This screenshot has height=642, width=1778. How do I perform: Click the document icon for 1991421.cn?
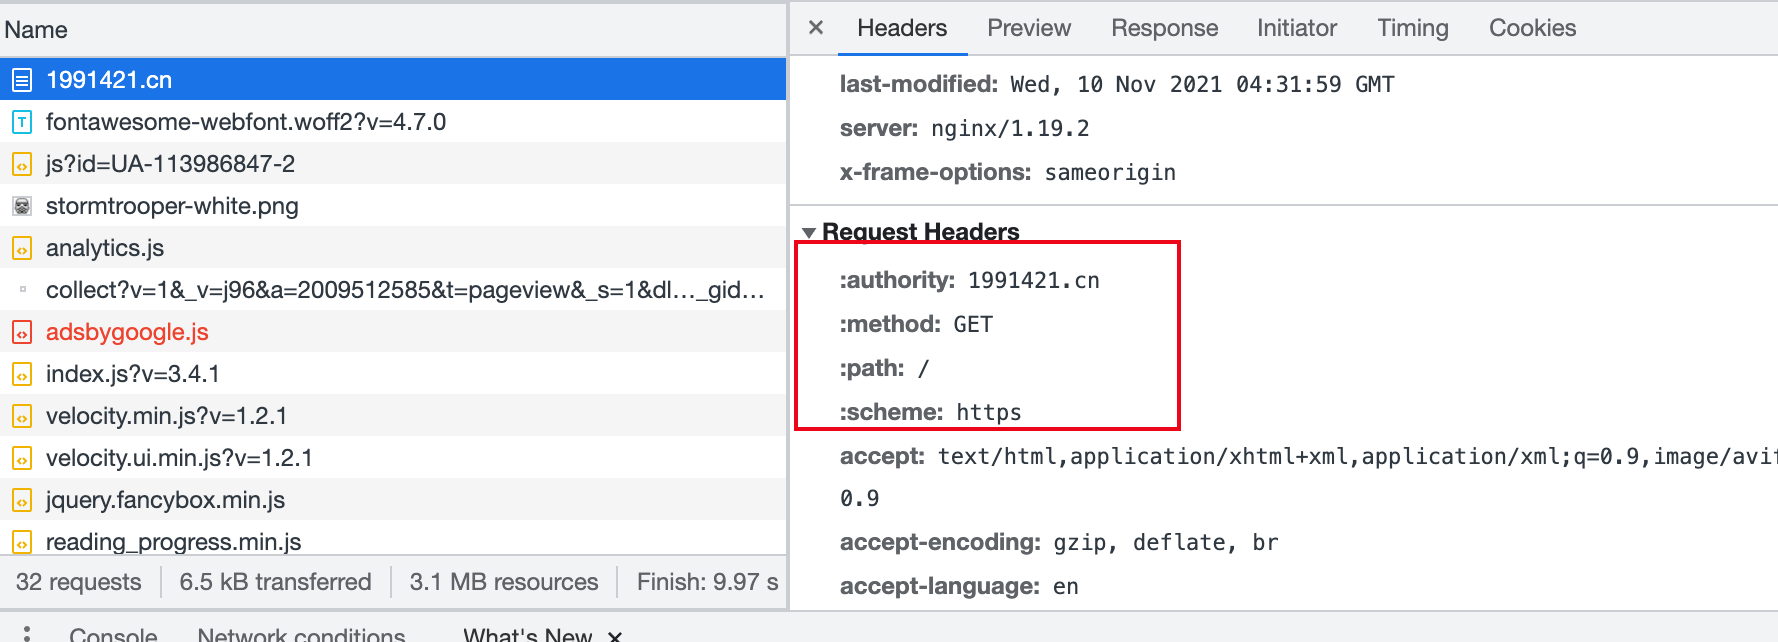(x=22, y=80)
